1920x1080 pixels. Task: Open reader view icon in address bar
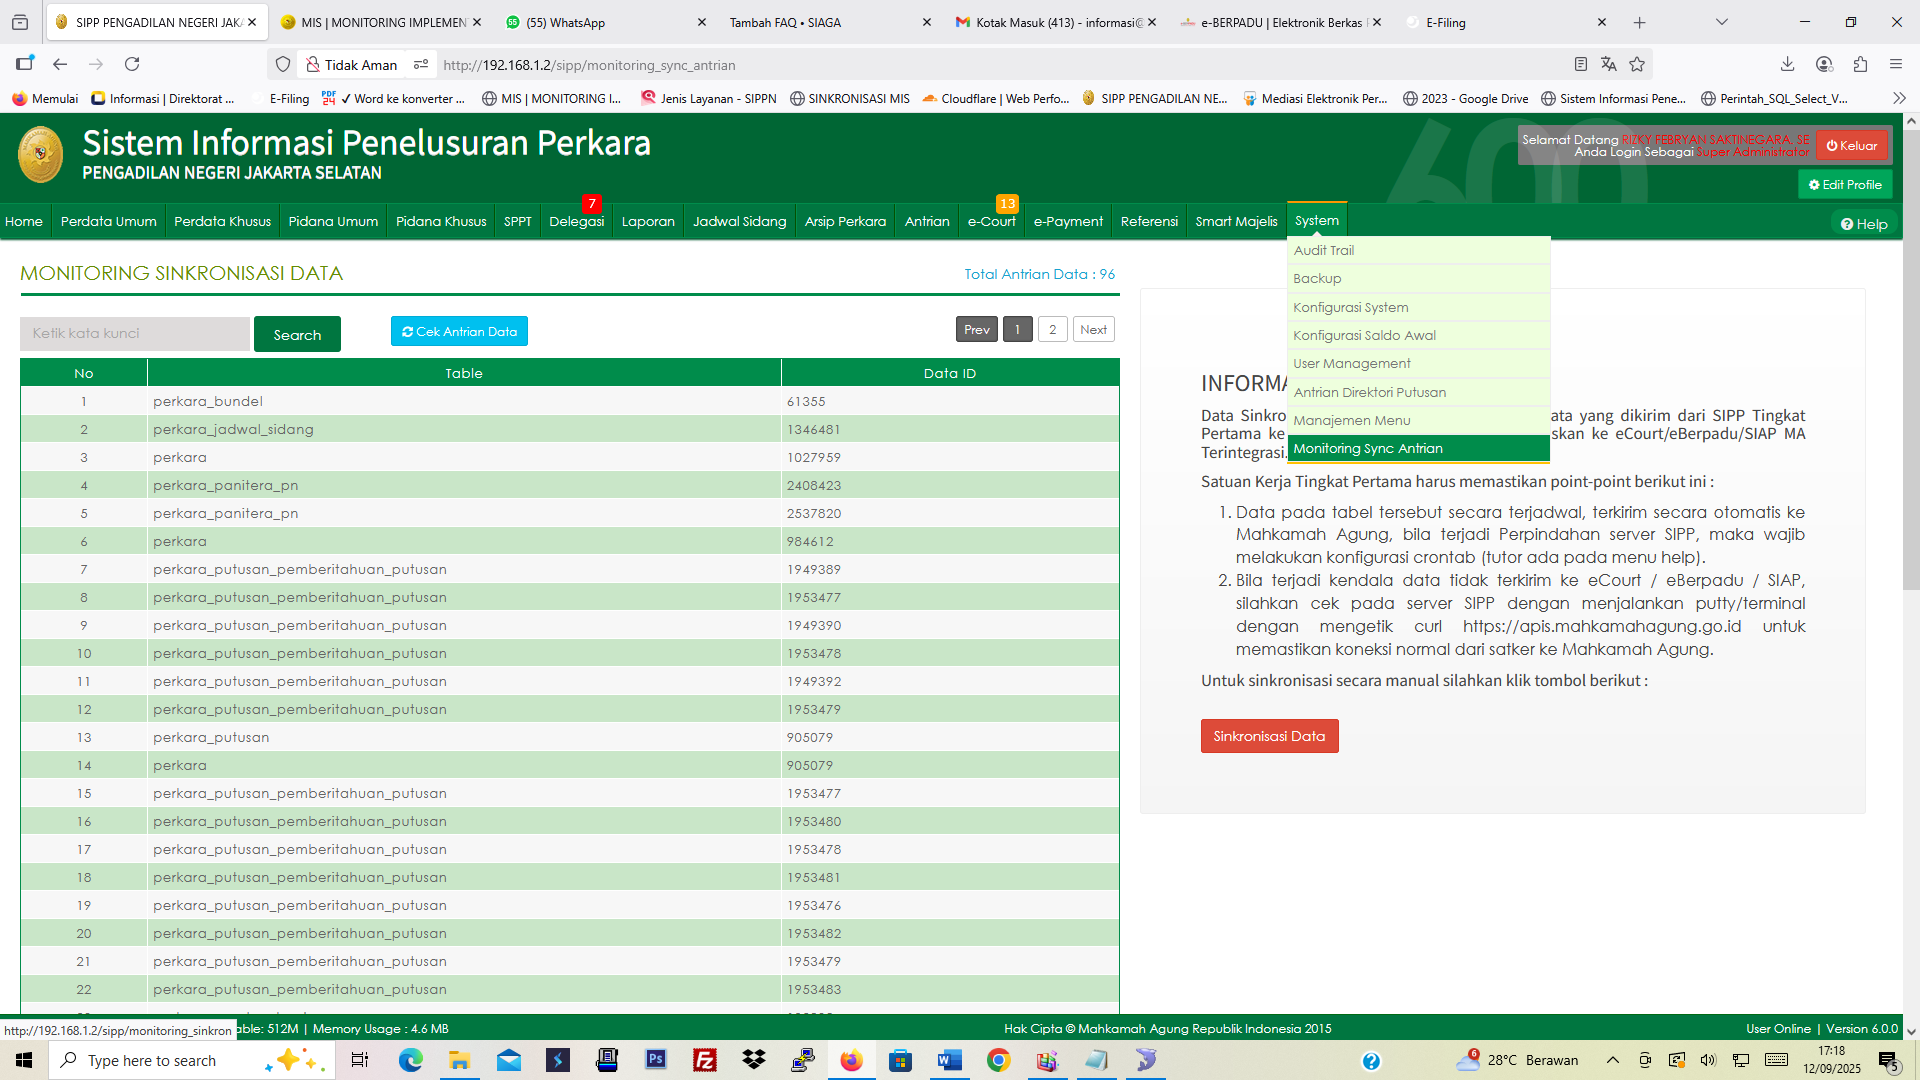click(1581, 64)
